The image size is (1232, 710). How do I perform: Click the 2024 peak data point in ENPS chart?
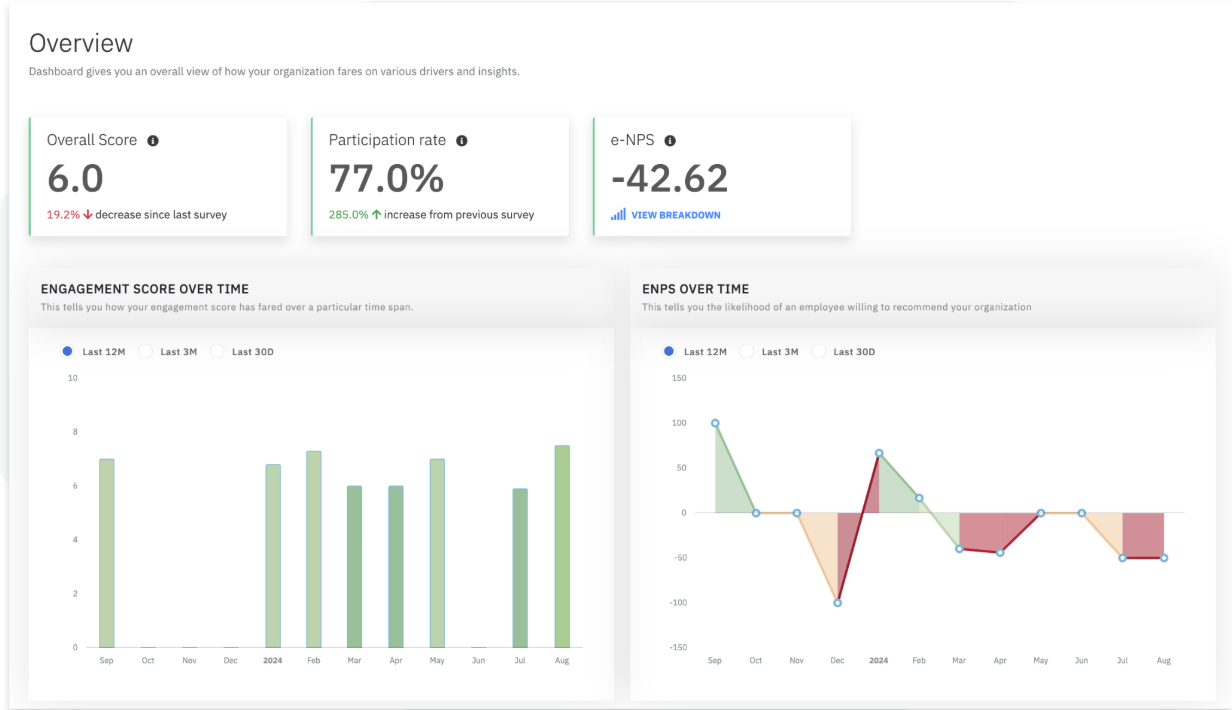879,453
